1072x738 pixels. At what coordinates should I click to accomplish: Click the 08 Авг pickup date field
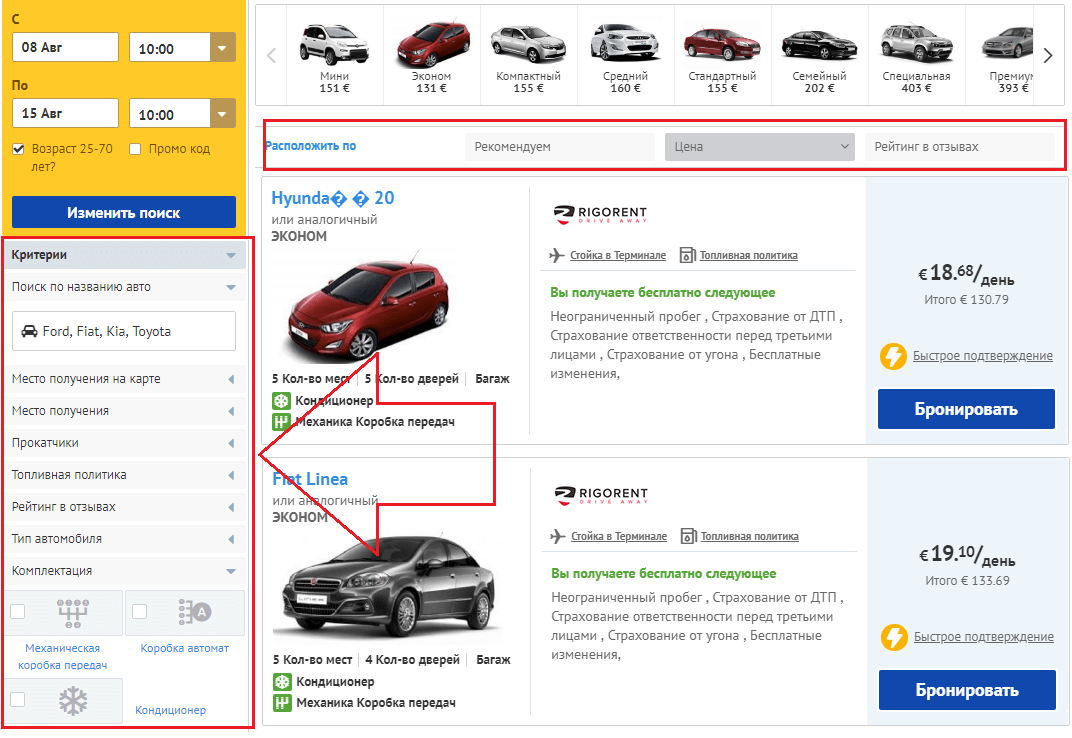point(65,47)
